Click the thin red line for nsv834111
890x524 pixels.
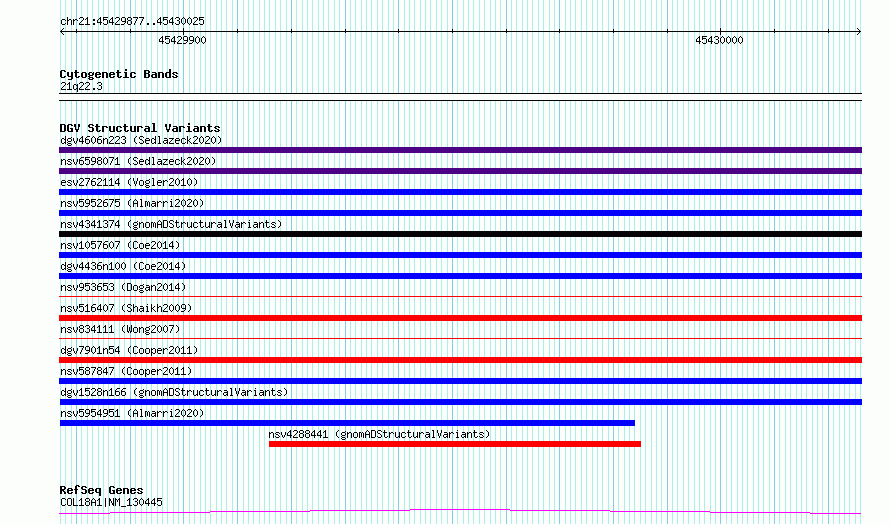coord(460,338)
